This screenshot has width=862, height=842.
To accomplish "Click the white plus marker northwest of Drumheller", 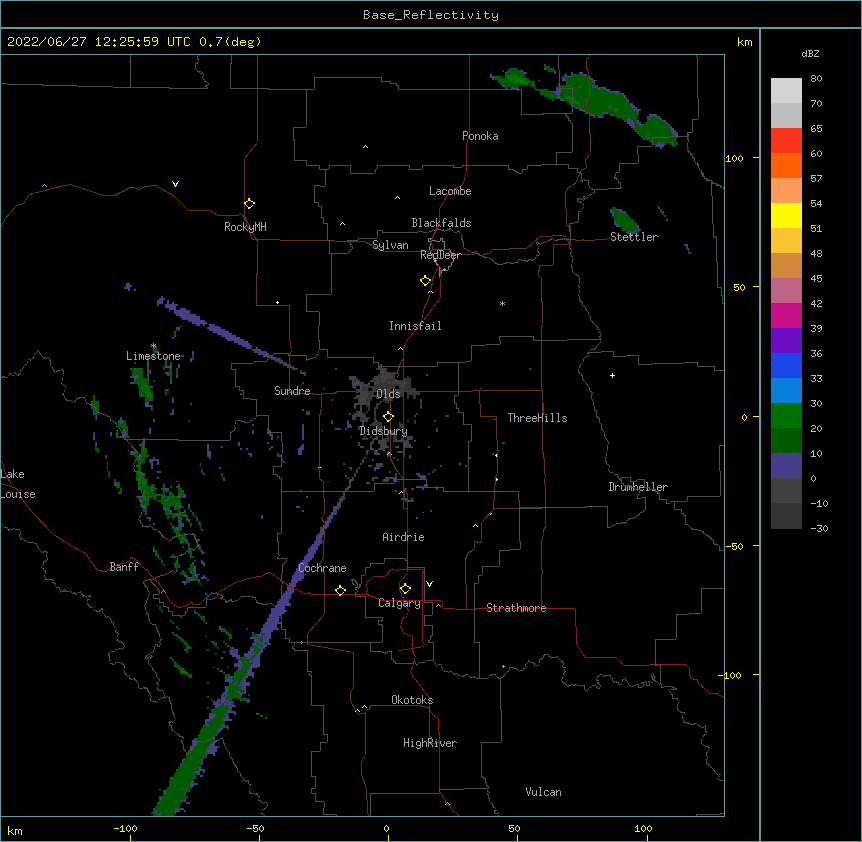I will coord(612,375).
